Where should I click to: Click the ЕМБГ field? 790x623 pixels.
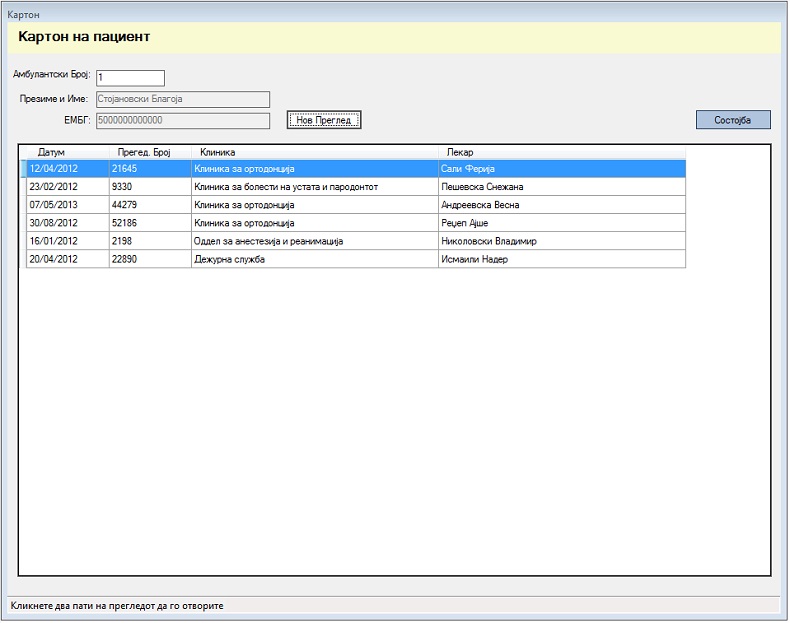[x=183, y=120]
